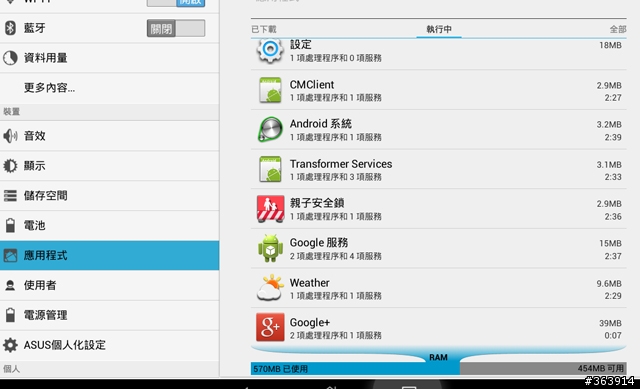This screenshot has width=640, height=389.
Task: Click the Google 服務 android icon
Action: [270, 248]
